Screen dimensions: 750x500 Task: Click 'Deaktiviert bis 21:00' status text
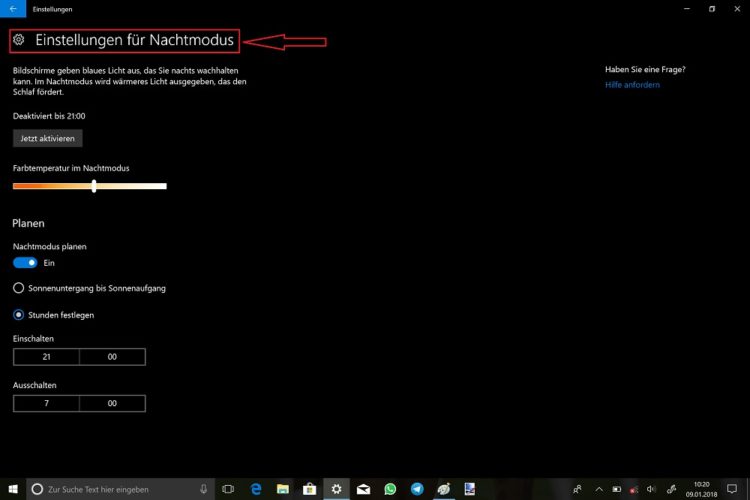point(49,116)
